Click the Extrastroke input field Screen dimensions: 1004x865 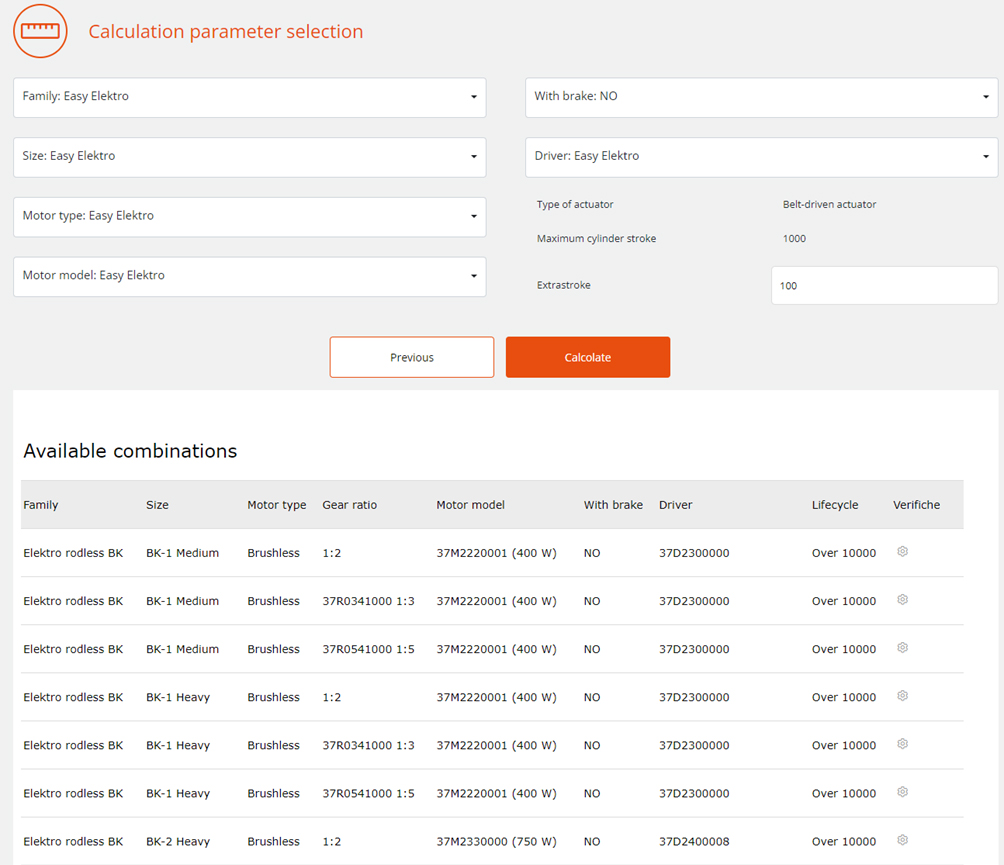tap(884, 286)
